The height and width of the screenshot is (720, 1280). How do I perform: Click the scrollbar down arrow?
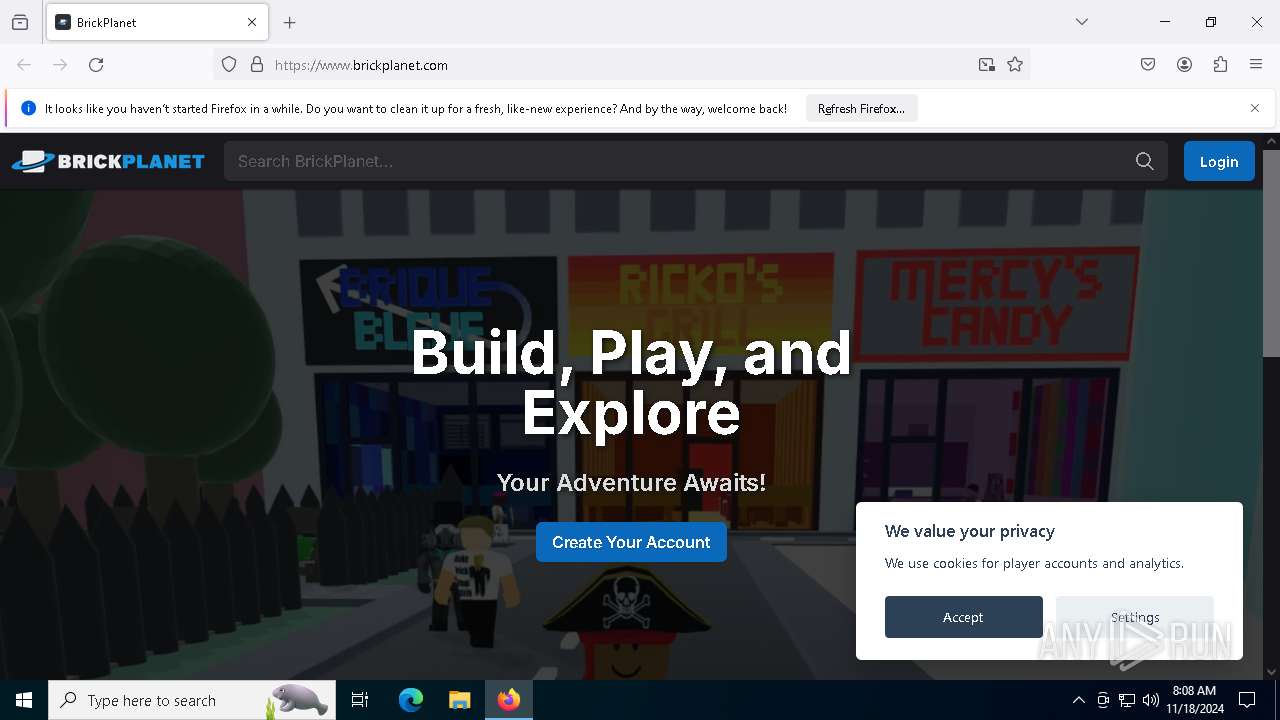1271,672
